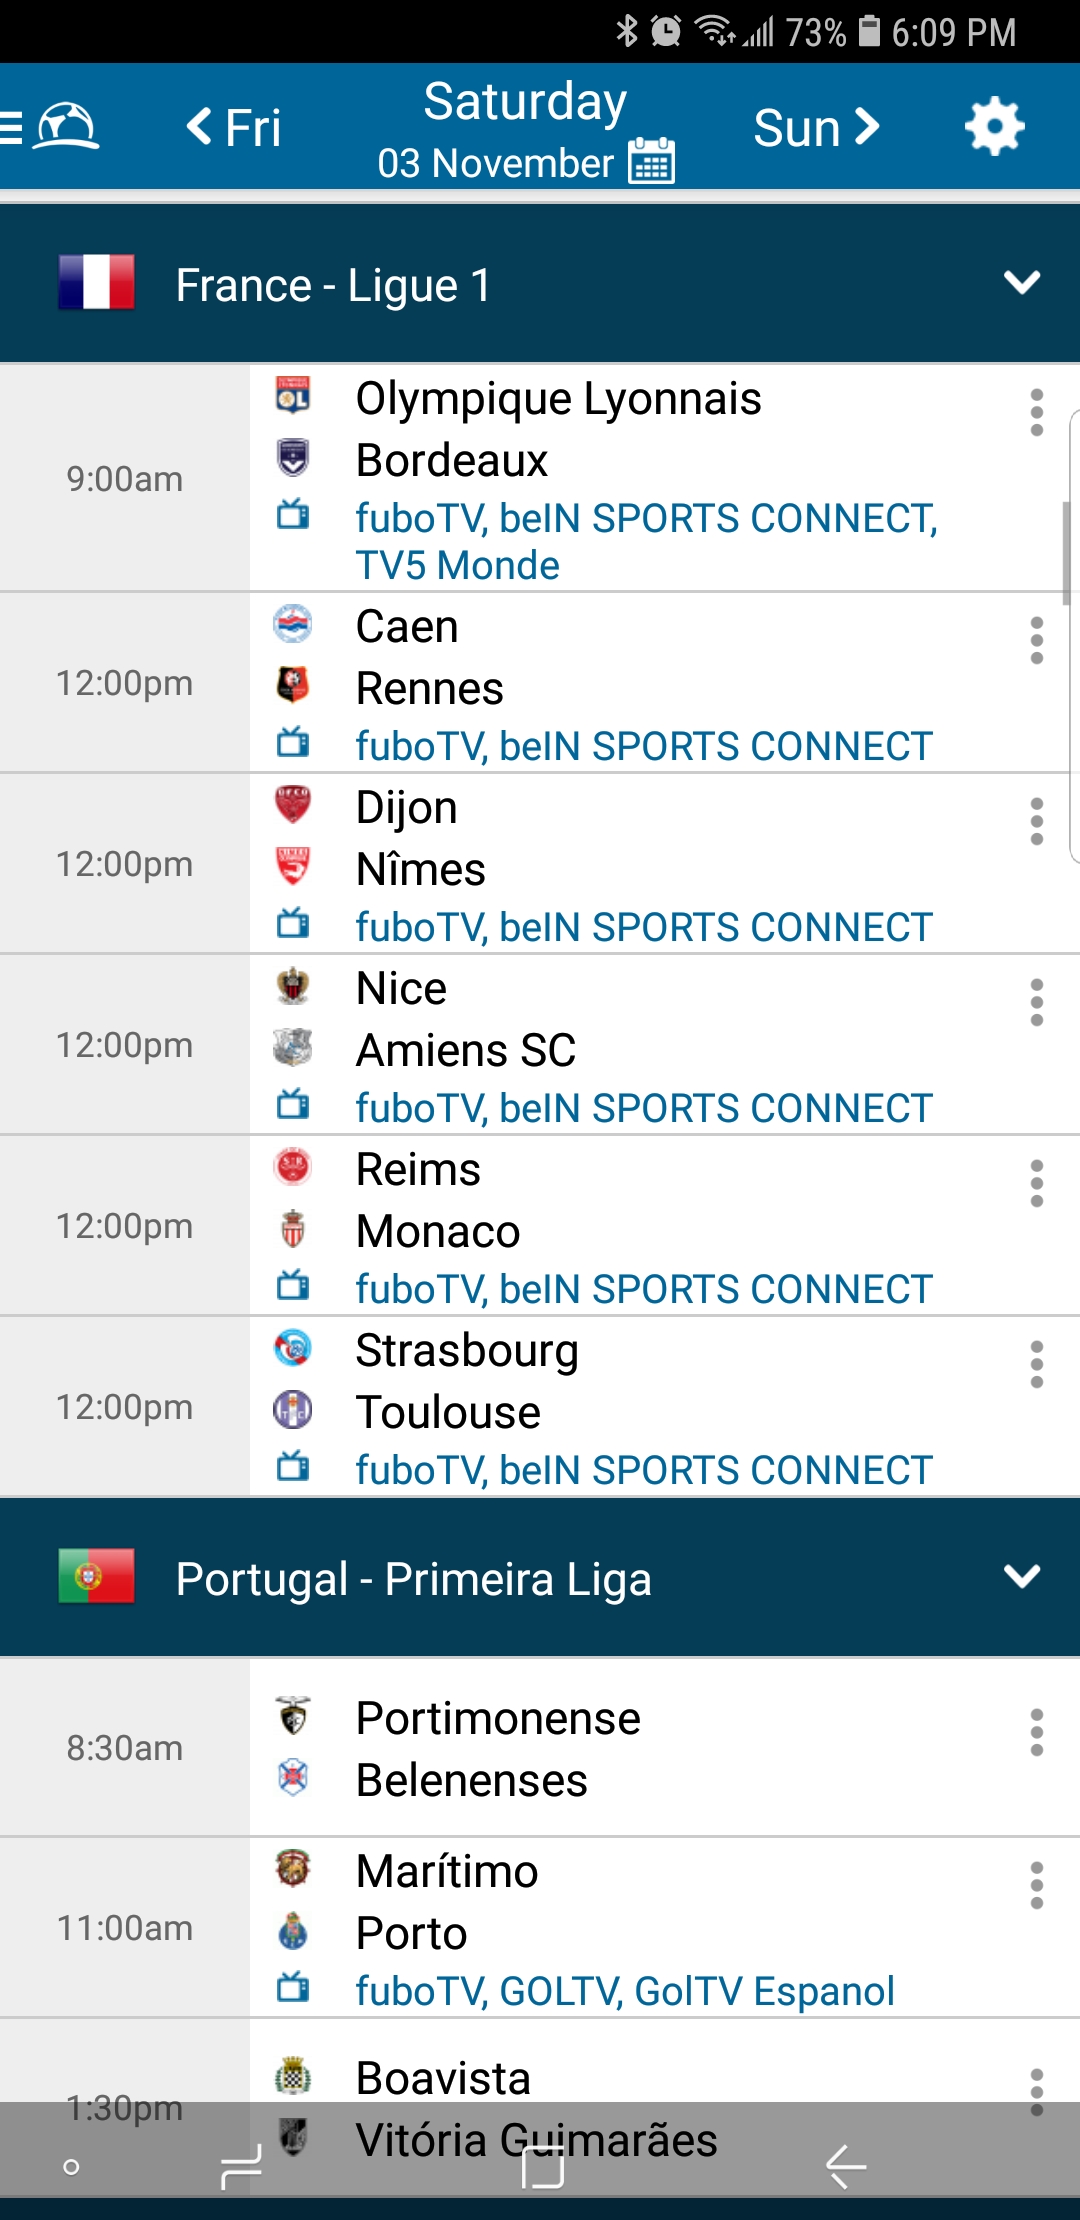Go to next day Sun
The width and height of the screenshot is (1080, 2220).
tap(816, 128)
